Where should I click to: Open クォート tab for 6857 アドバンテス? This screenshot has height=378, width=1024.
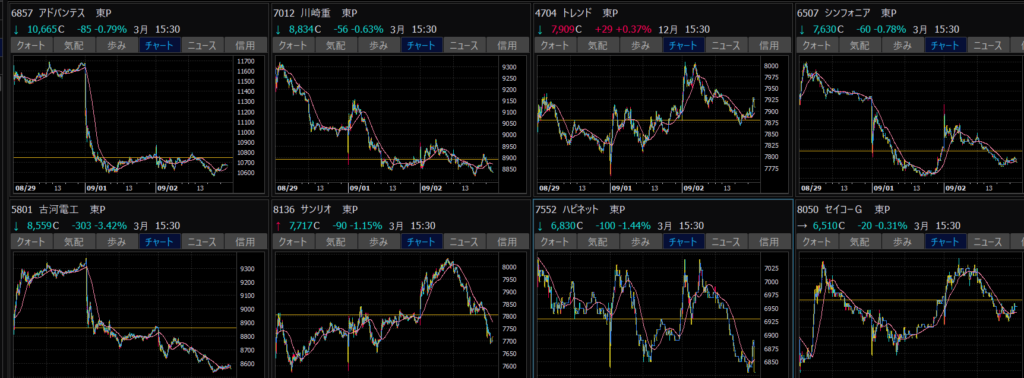coord(32,45)
